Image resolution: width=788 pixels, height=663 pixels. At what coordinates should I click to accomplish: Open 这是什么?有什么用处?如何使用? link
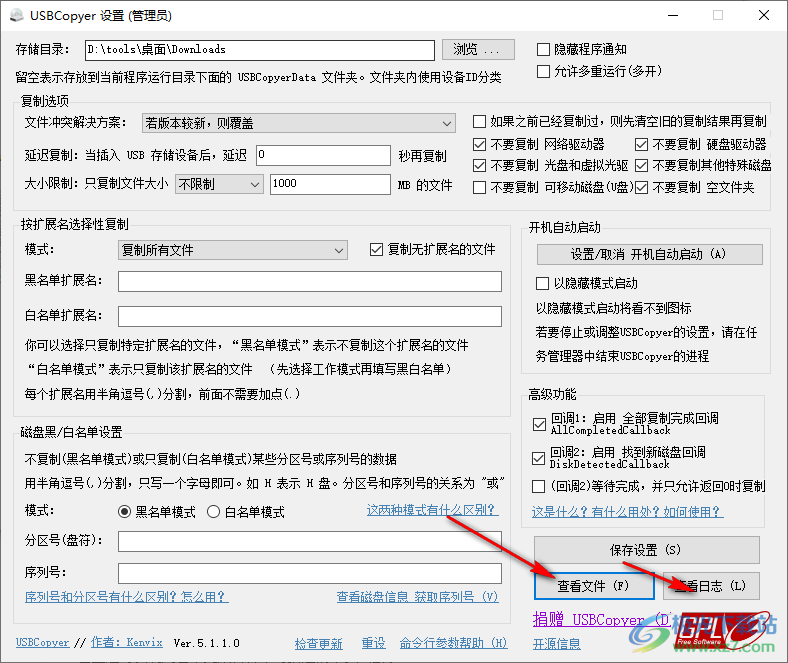tap(627, 512)
